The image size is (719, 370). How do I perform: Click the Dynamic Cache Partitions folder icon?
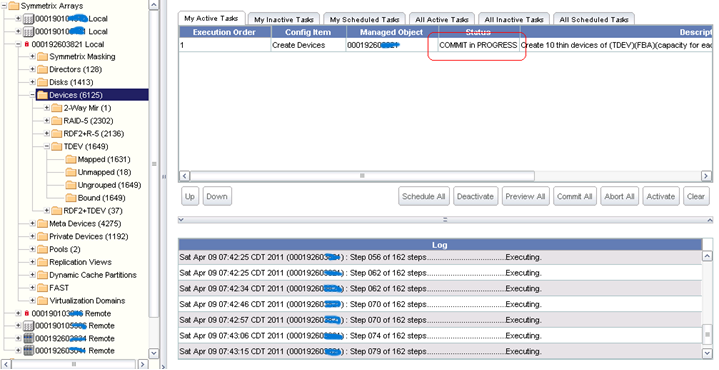(43, 275)
